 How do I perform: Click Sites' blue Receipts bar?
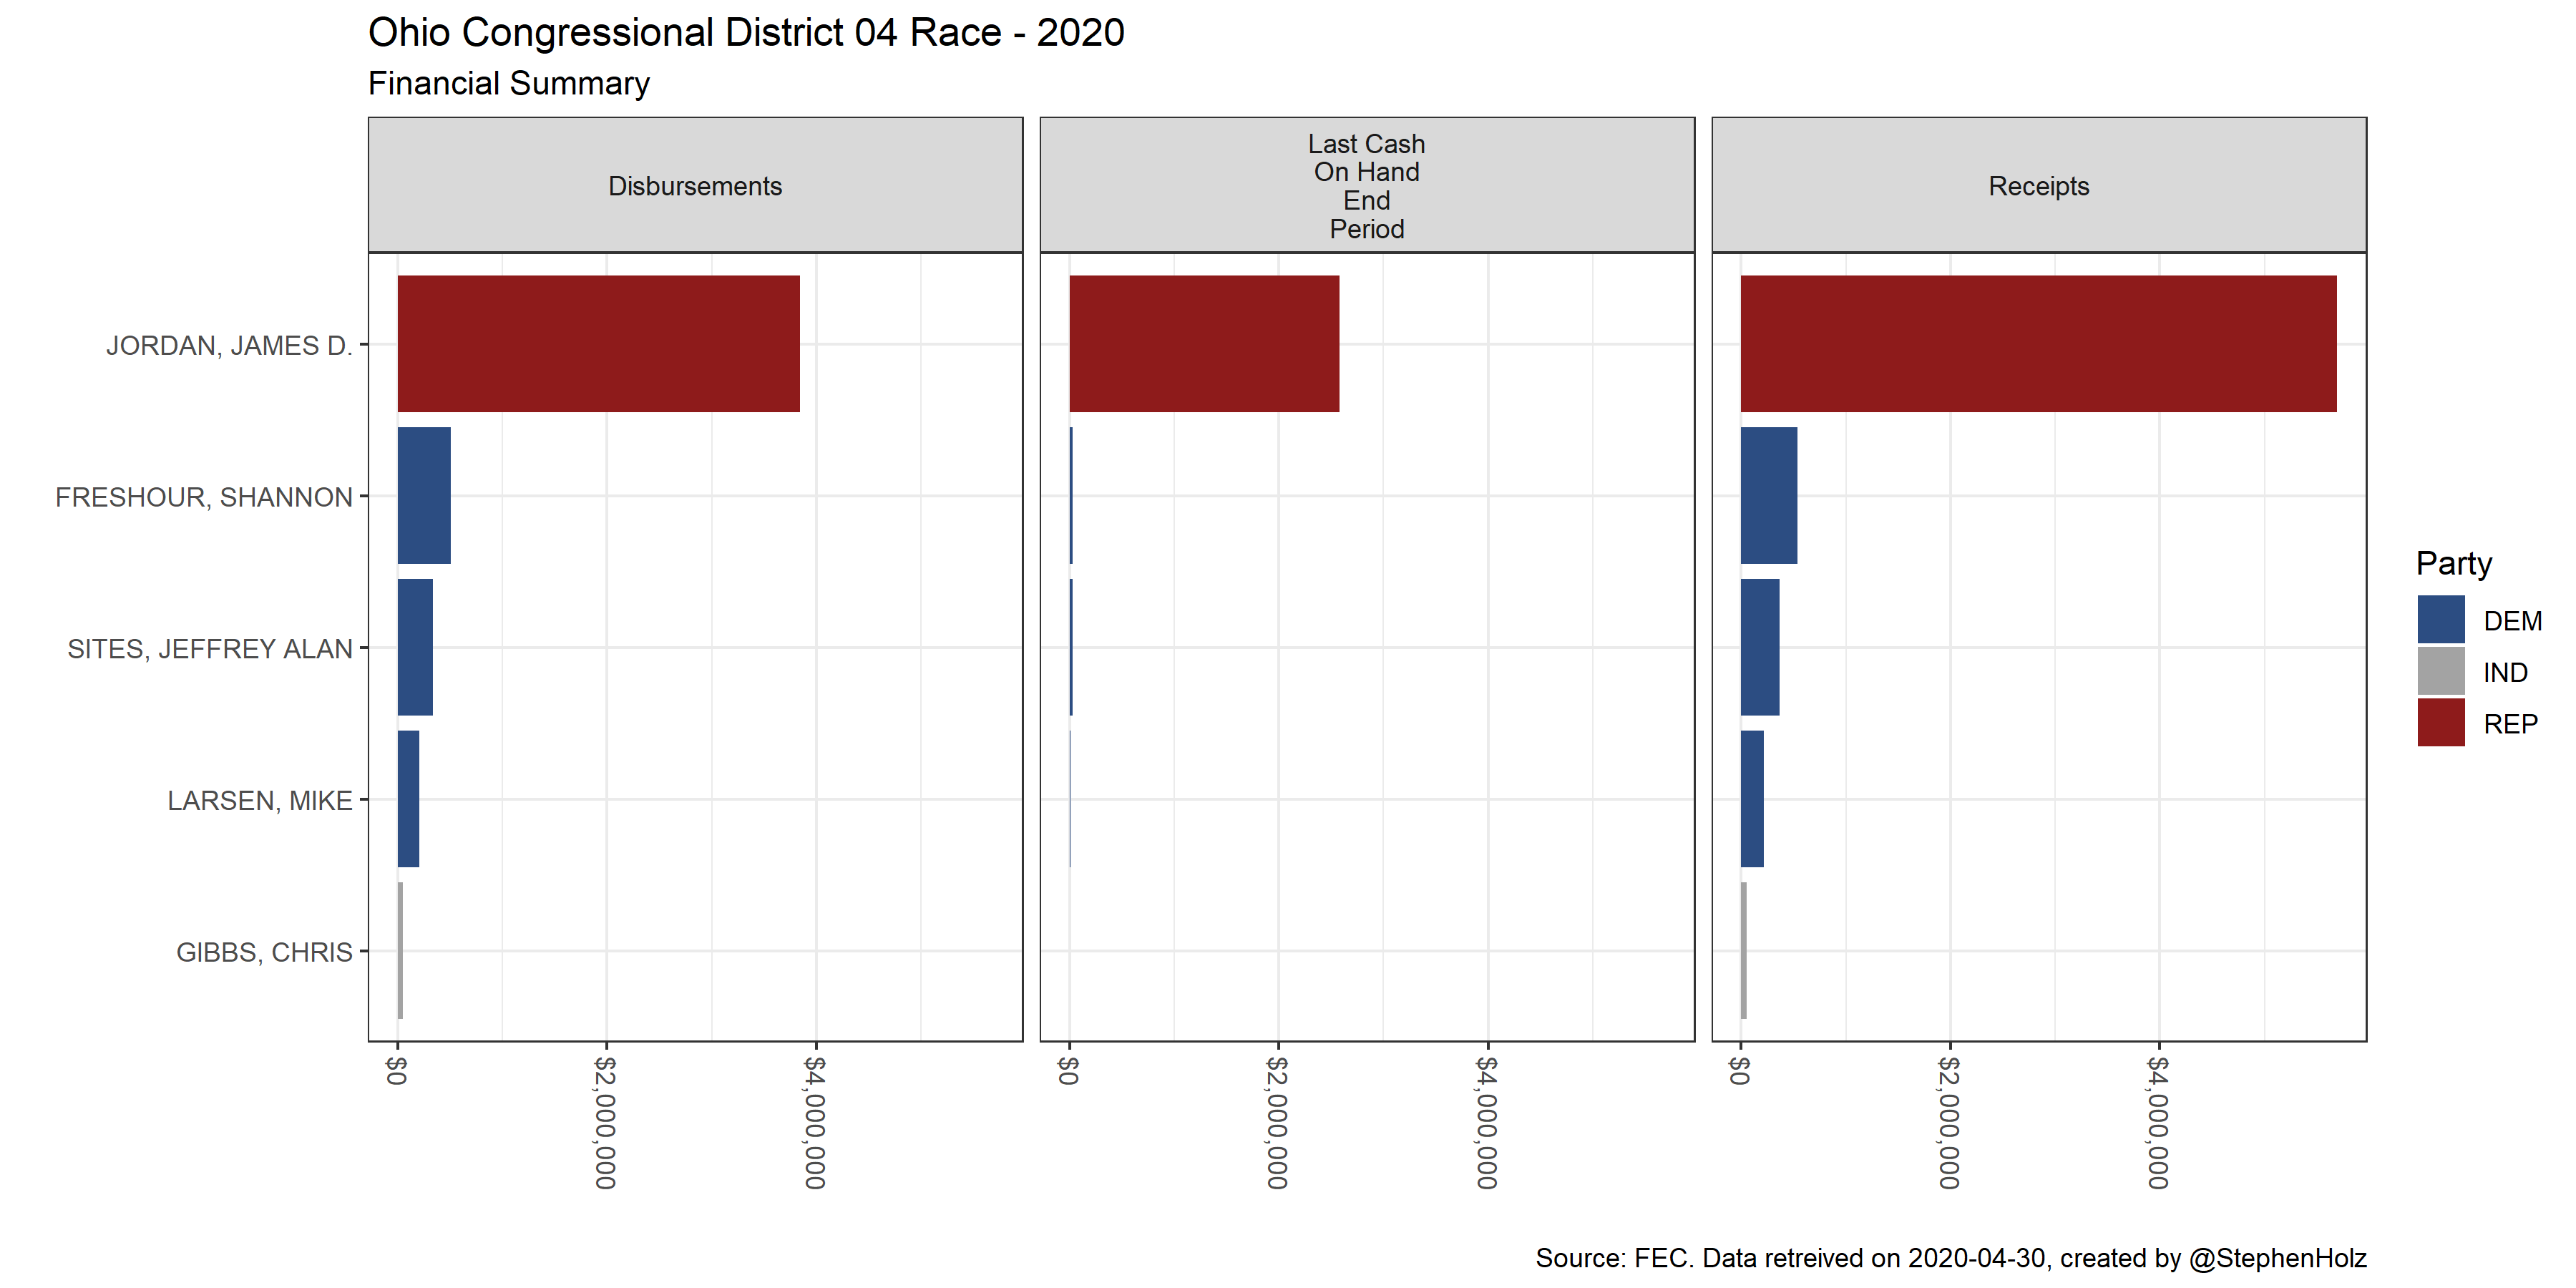coord(1760,647)
